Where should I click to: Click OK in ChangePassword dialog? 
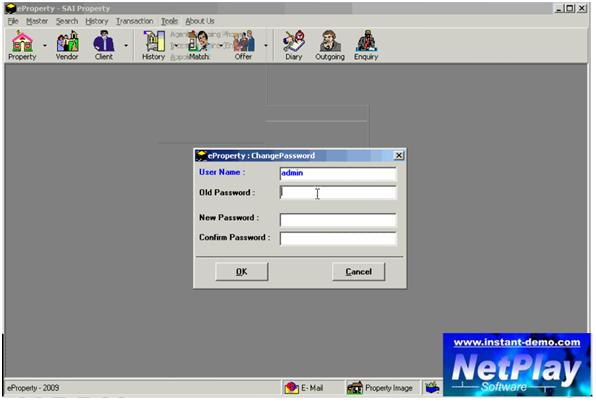(242, 272)
